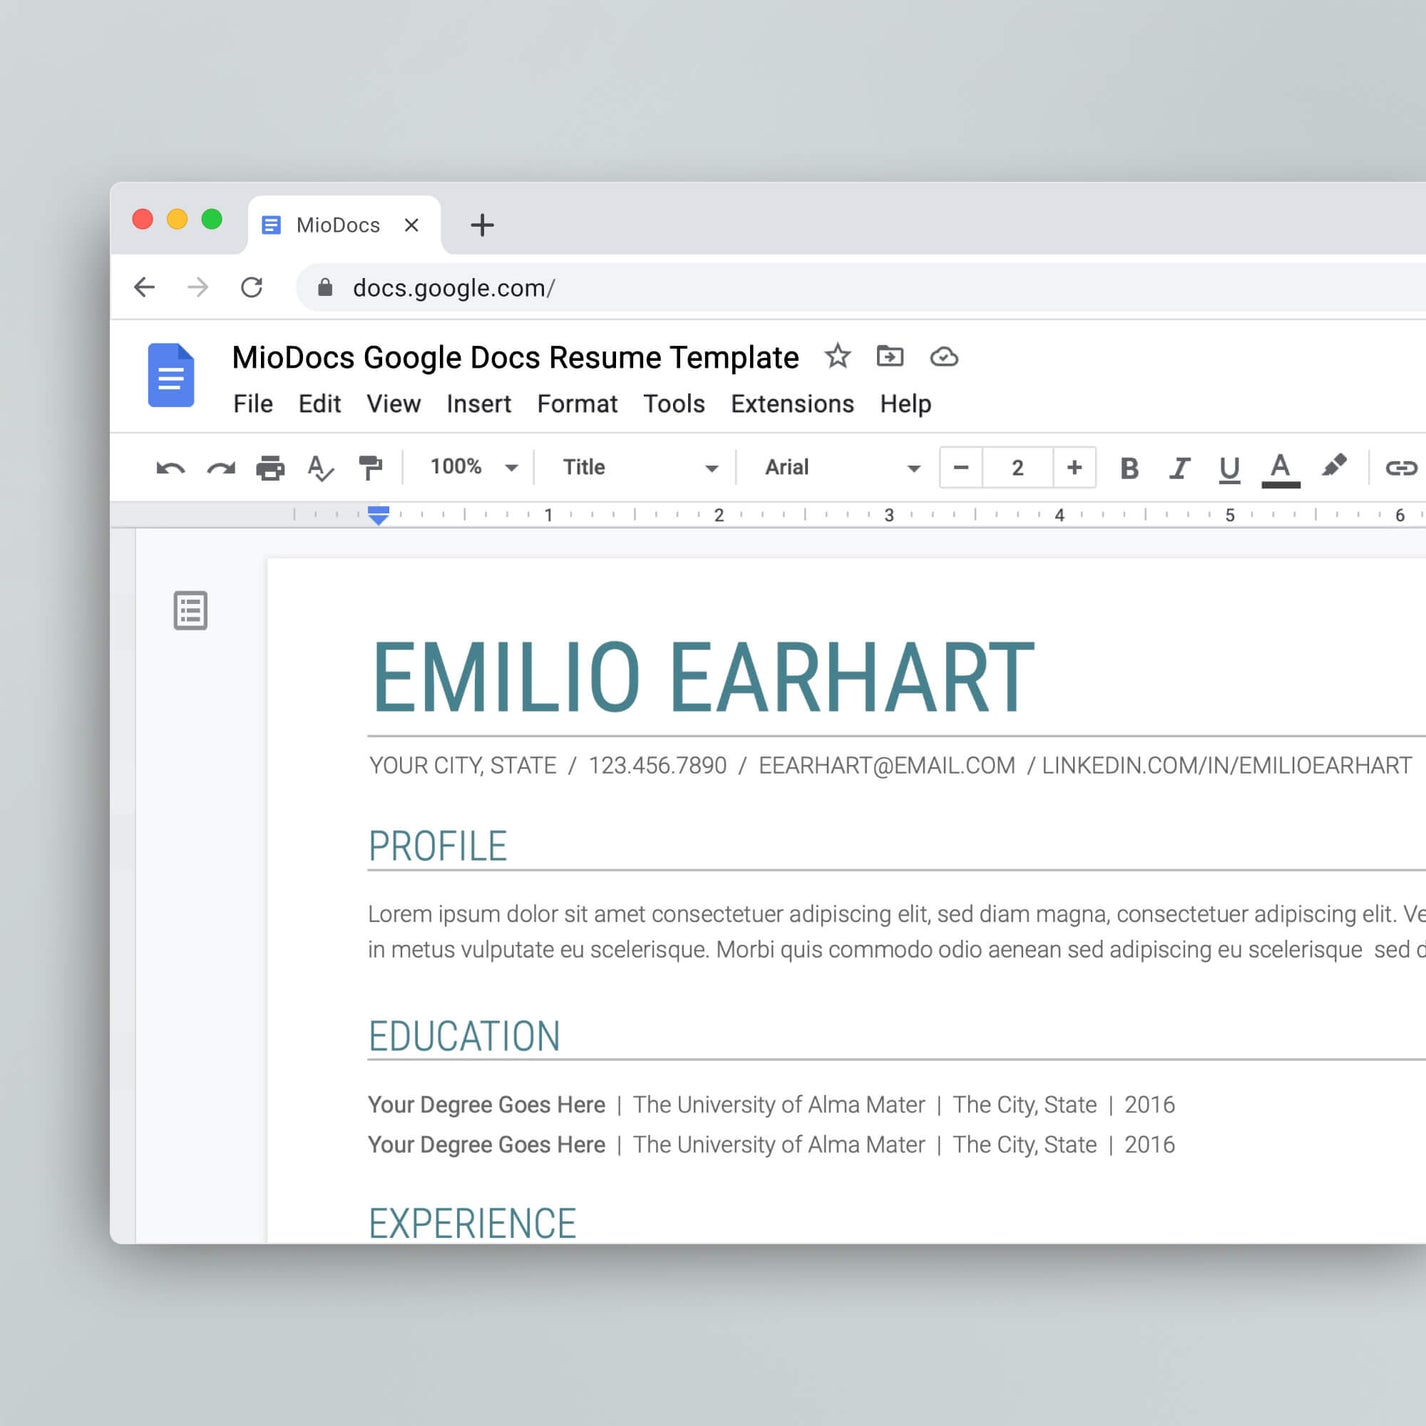Screen dimensions: 1426x1426
Task: Toggle bold formatting
Action: coord(1129,467)
